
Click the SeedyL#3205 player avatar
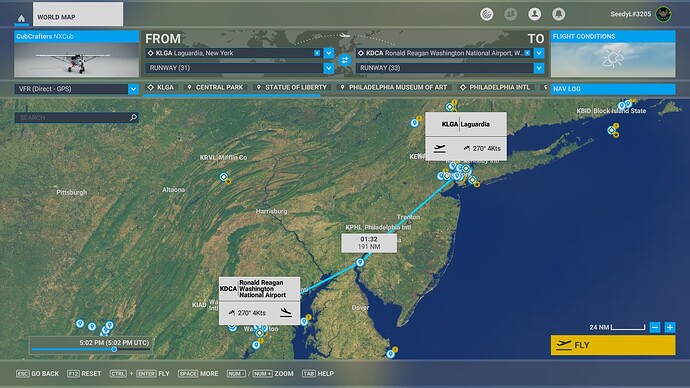tap(663, 14)
